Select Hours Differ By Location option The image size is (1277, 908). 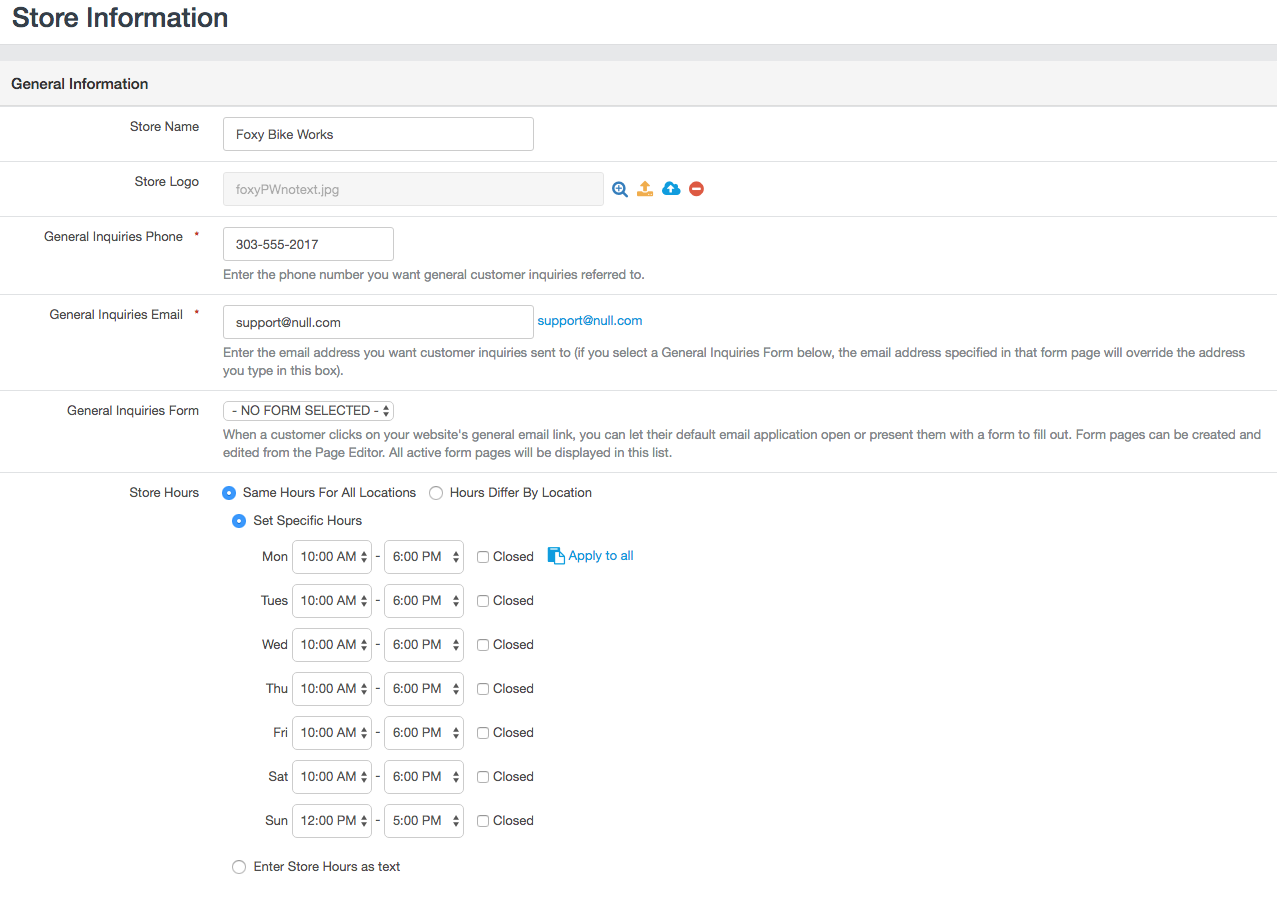click(436, 493)
